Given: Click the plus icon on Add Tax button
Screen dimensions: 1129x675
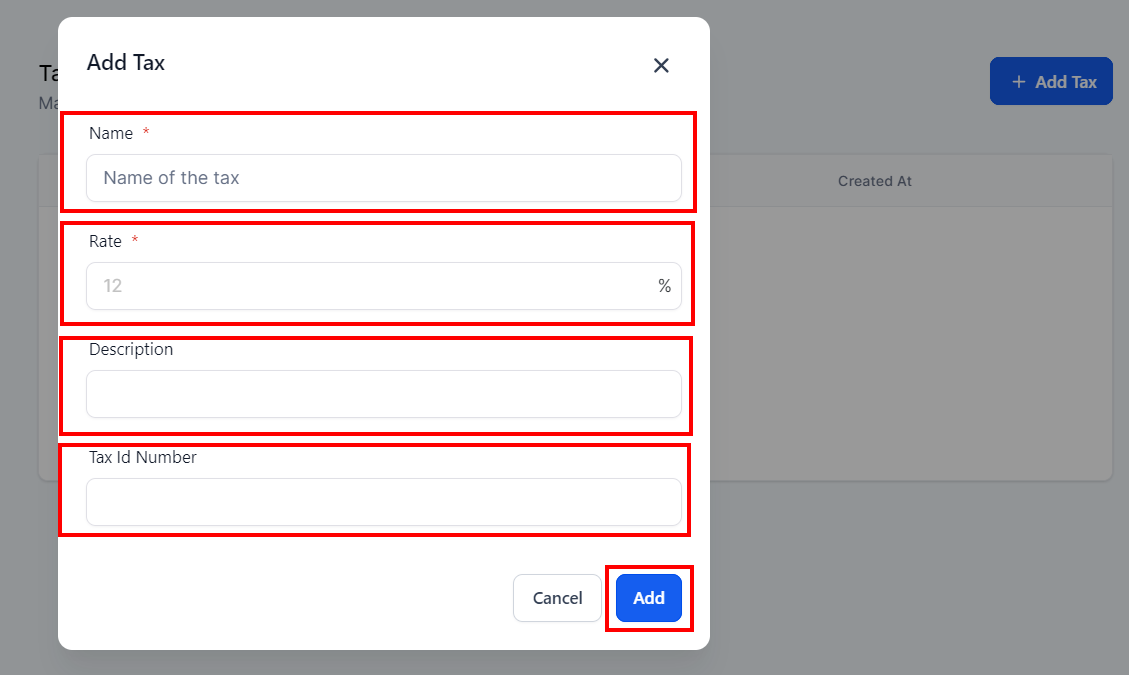Looking at the screenshot, I should tap(1018, 82).
